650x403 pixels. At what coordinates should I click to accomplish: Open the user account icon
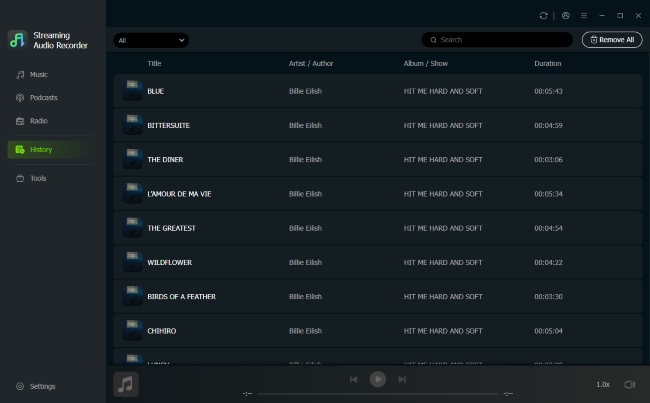[x=565, y=16]
